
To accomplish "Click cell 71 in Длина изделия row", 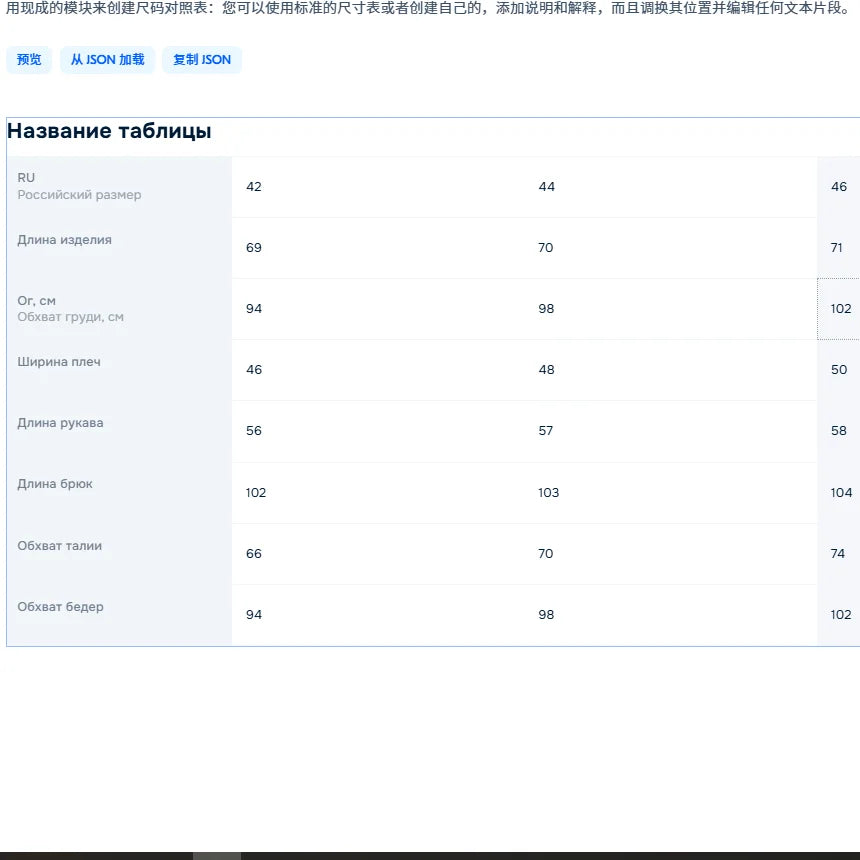I will click(839, 248).
